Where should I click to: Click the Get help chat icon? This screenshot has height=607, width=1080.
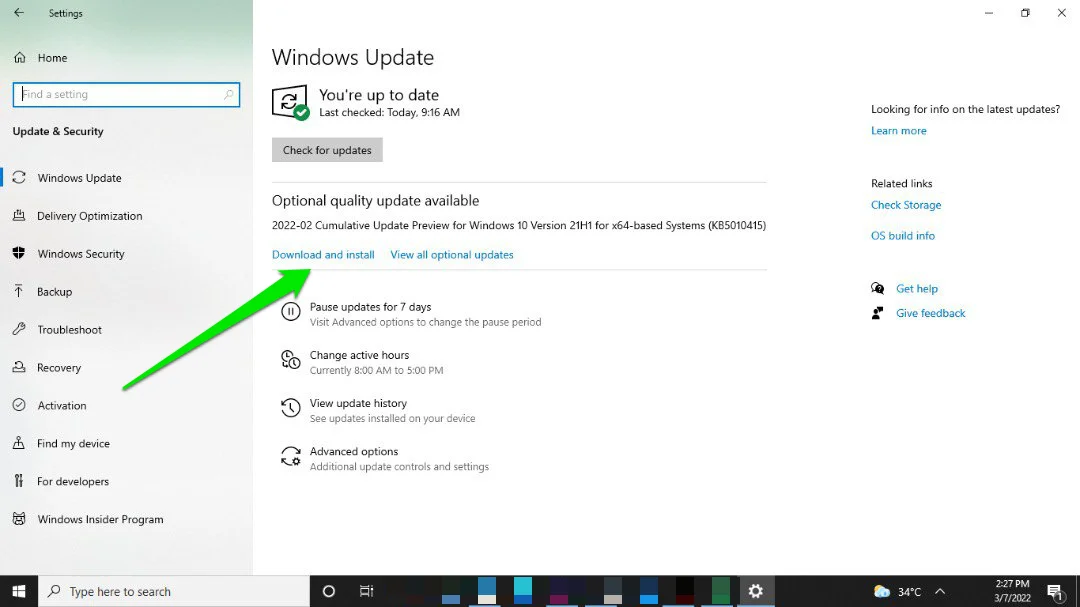878,289
